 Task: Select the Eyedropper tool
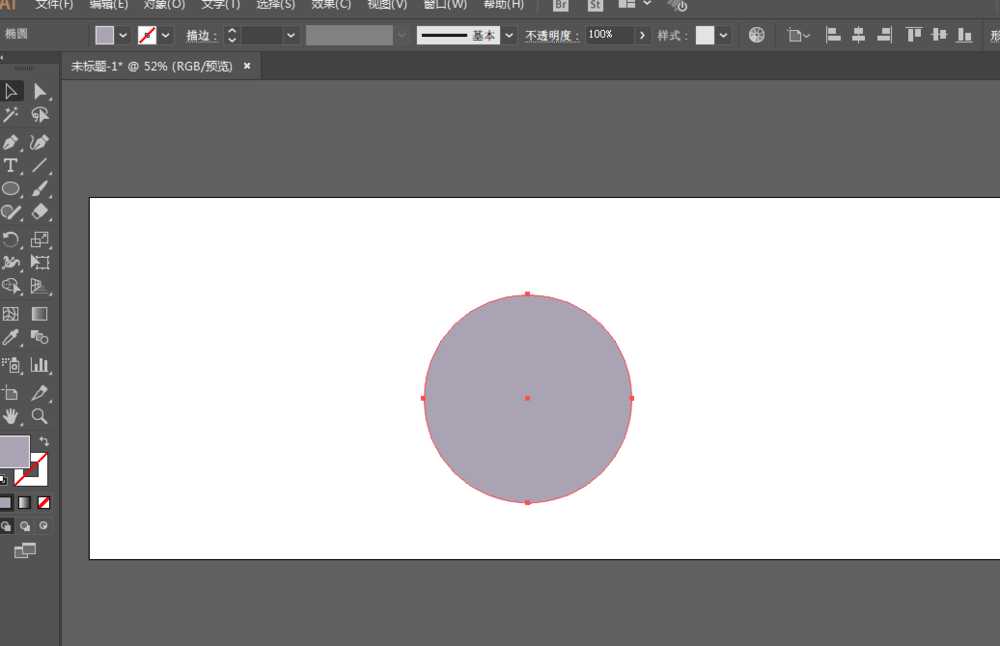click(11, 337)
